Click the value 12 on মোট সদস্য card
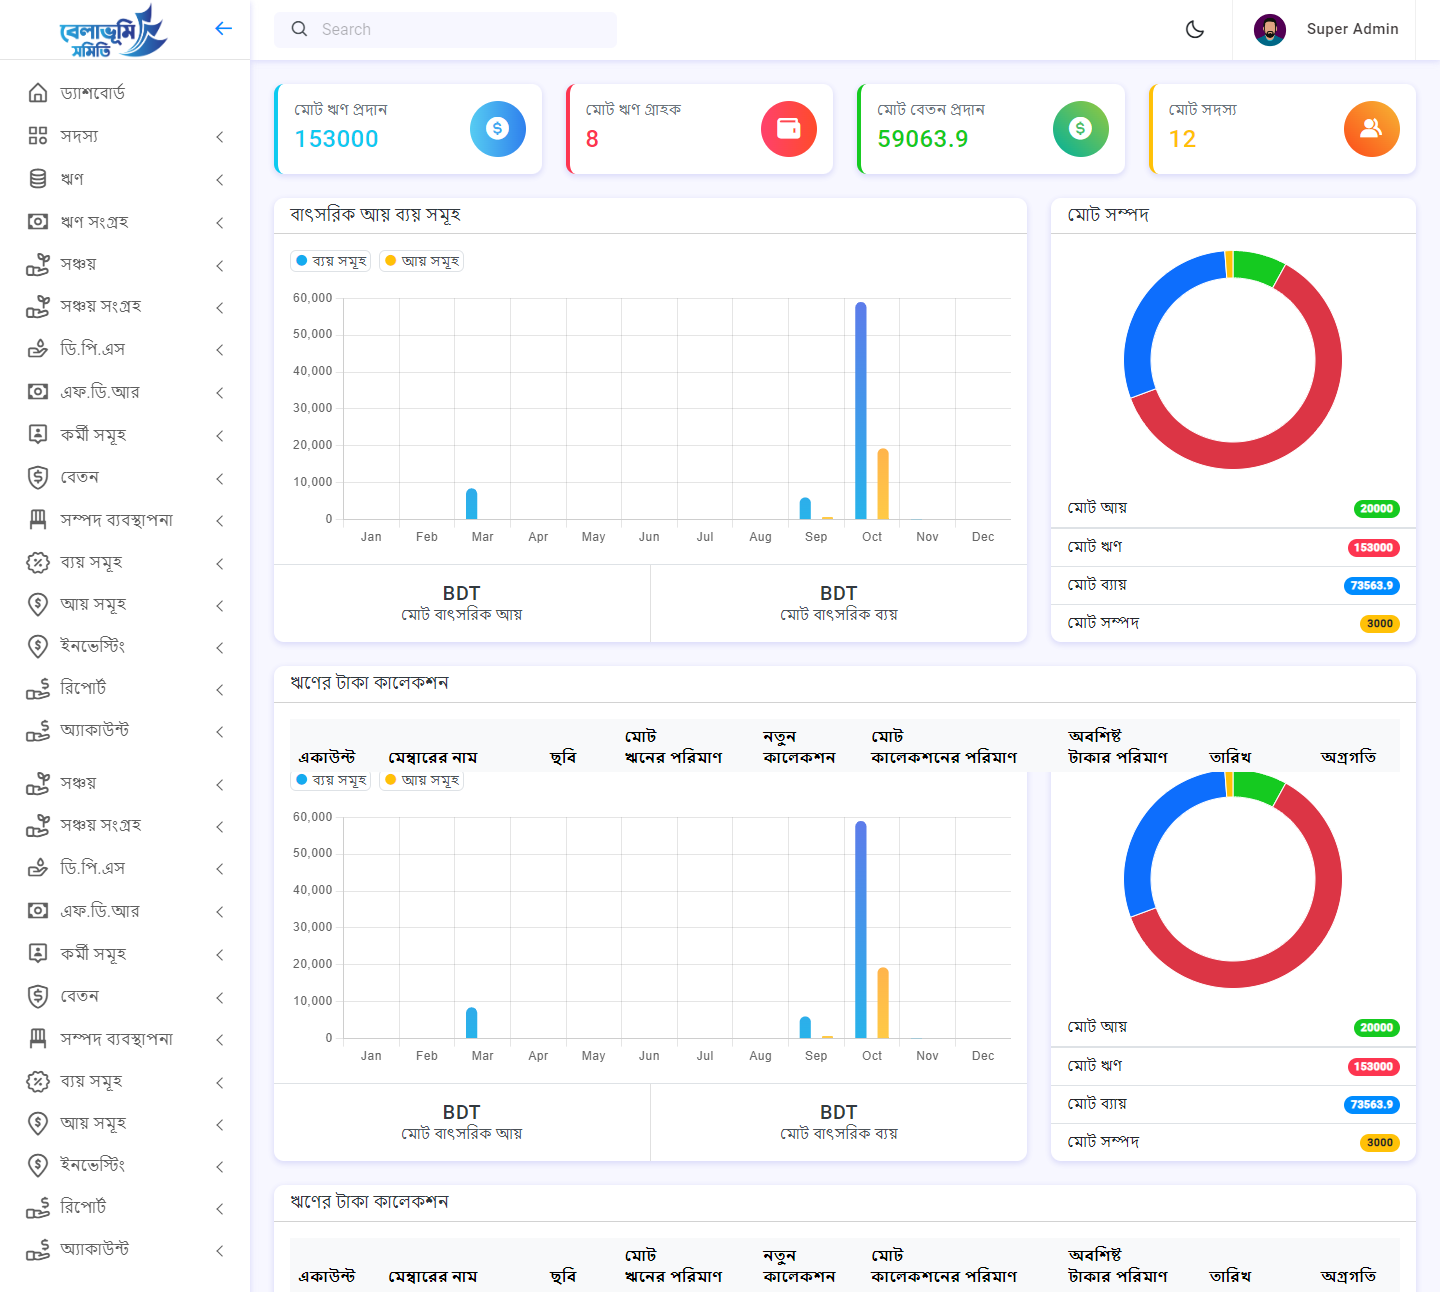The height and width of the screenshot is (1292, 1440). pos(1182,139)
